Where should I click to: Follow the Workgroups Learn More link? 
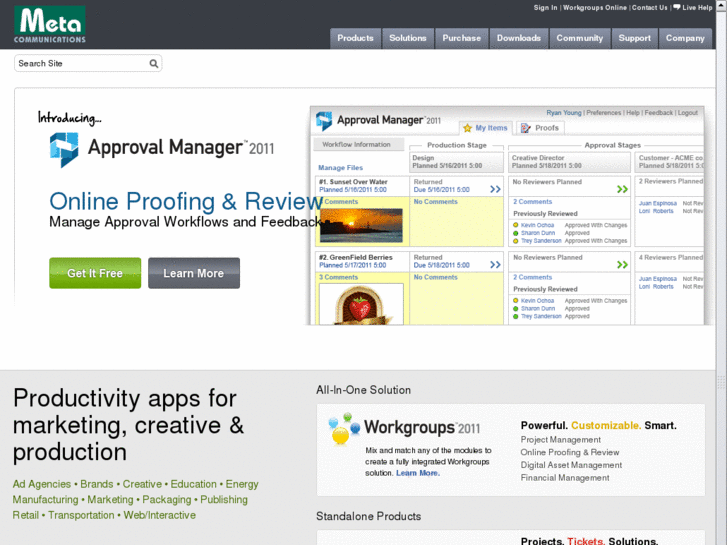tap(417, 473)
